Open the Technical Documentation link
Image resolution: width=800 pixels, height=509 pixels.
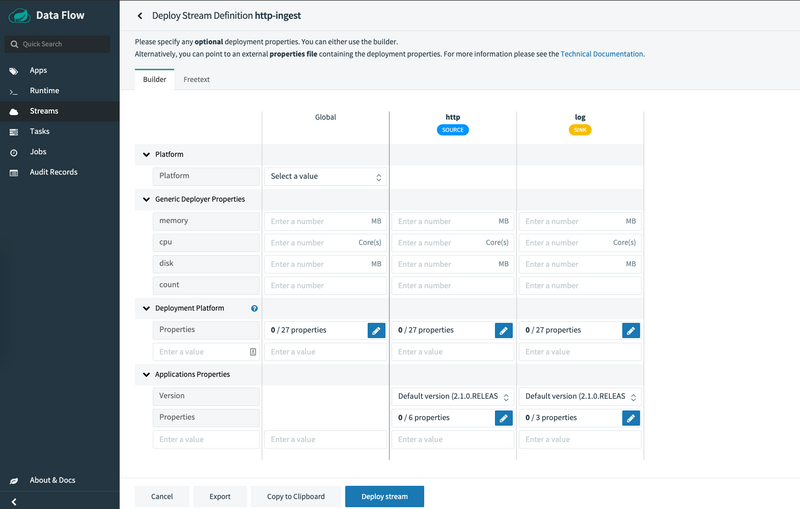tap(602, 54)
